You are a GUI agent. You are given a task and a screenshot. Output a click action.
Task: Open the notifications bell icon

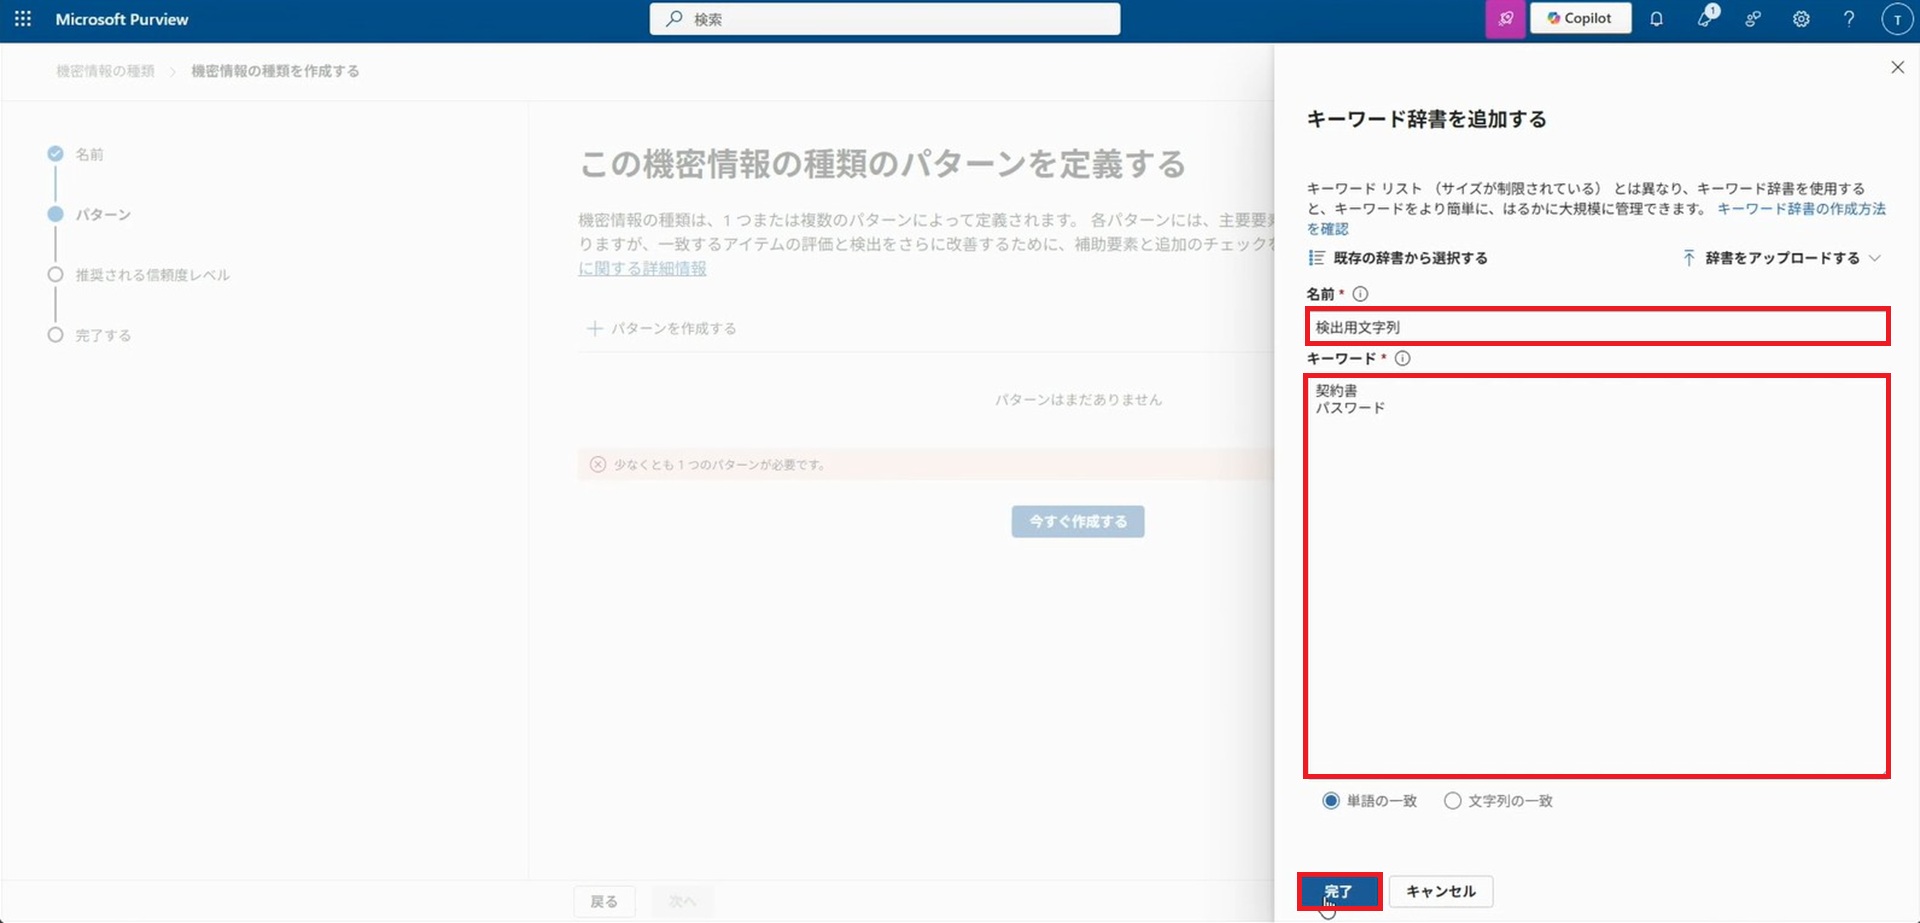coord(1656,19)
